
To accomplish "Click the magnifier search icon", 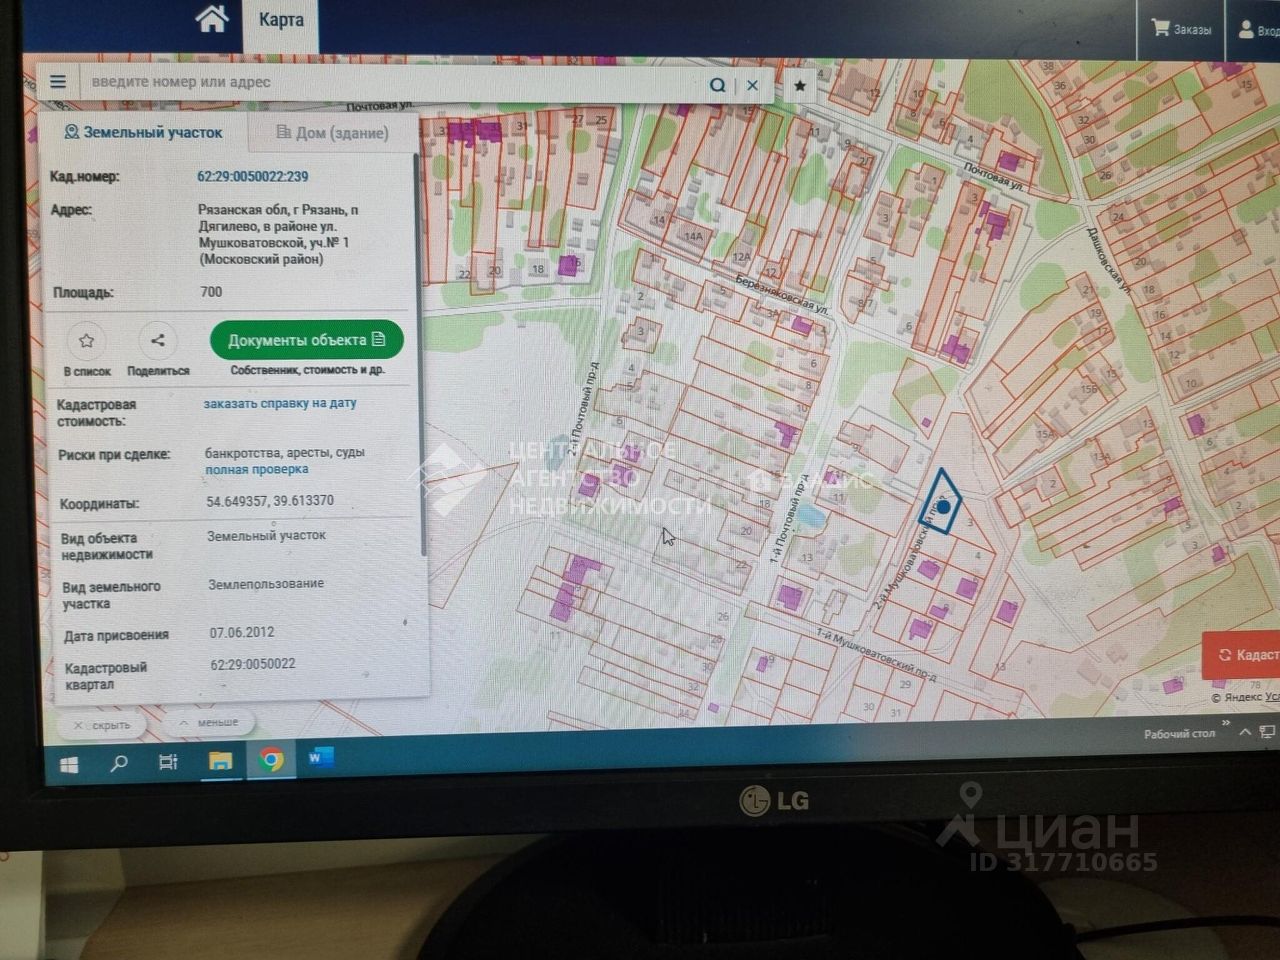I will click(717, 85).
